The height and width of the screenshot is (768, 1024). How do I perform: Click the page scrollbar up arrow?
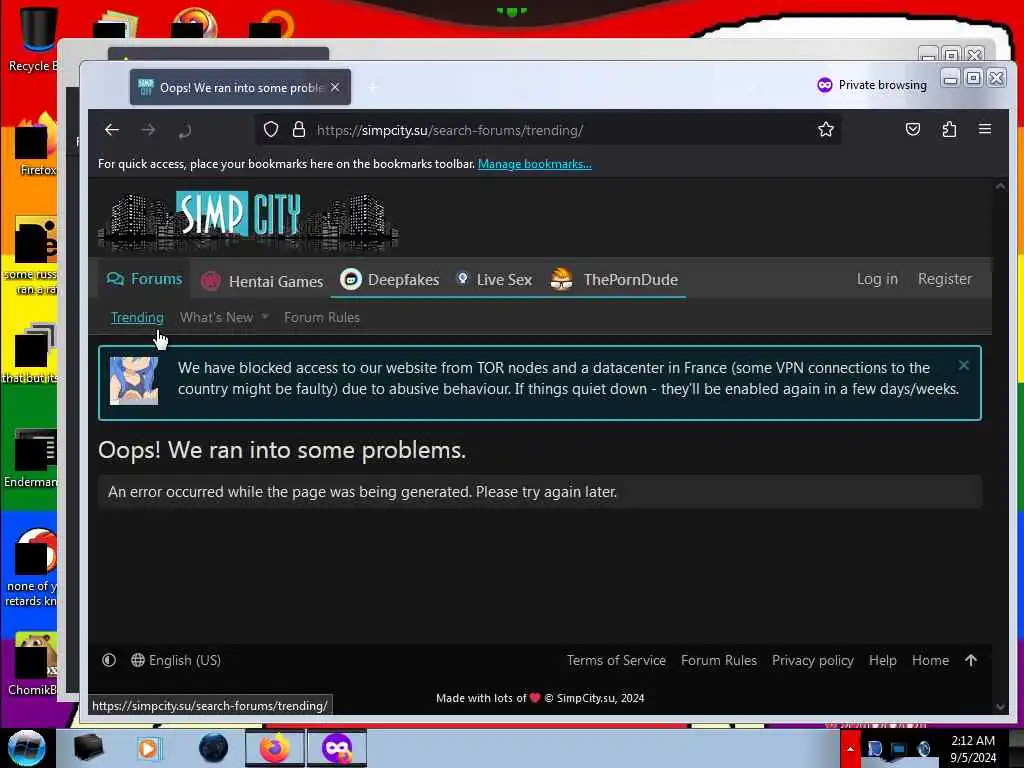coord(1000,186)
